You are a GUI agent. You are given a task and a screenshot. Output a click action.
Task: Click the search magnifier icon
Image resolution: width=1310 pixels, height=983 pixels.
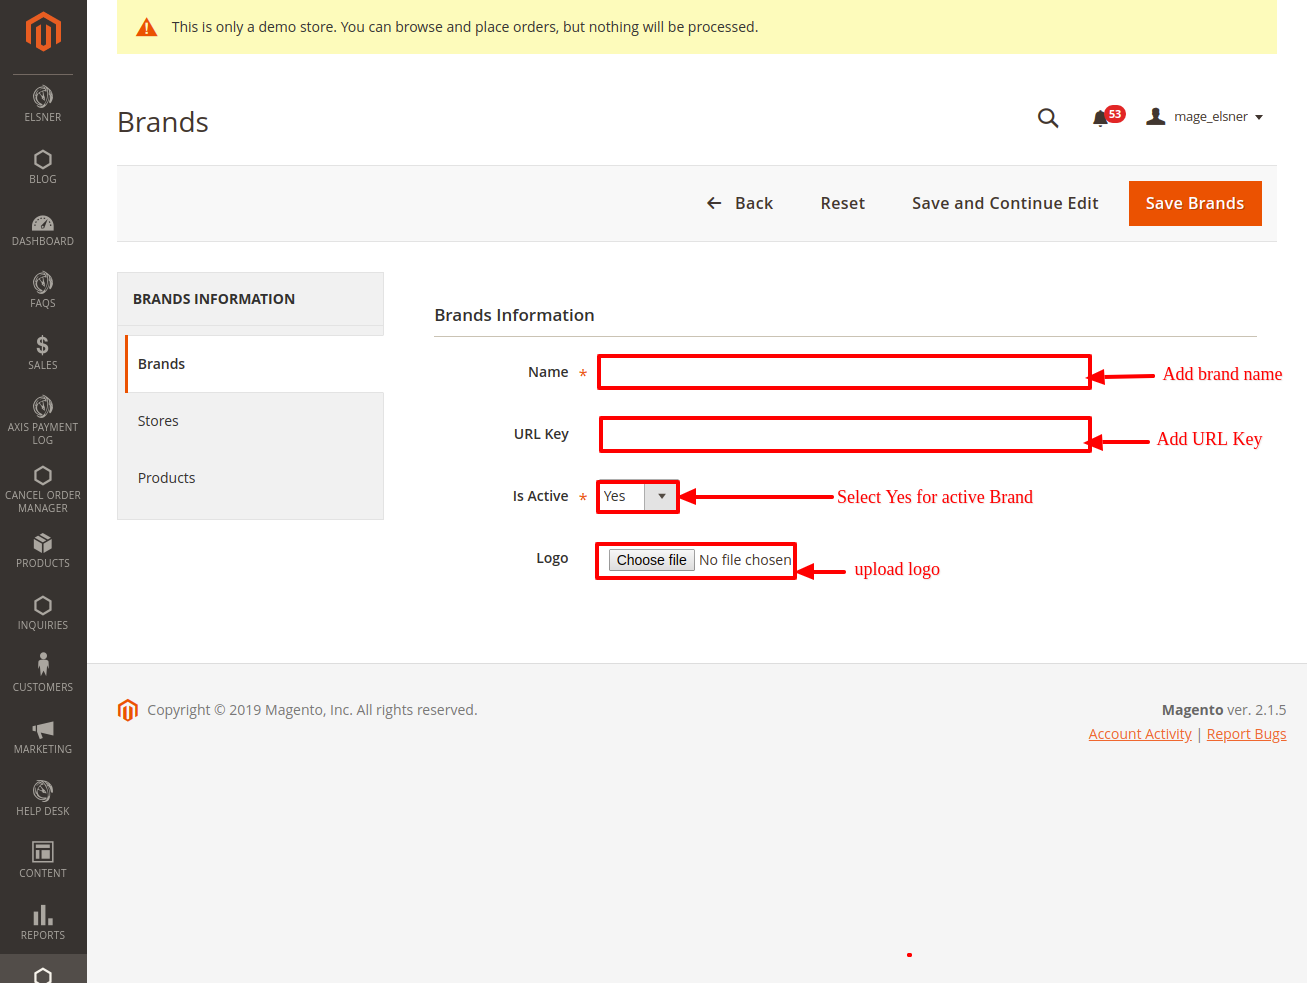(x=1047, y=118)
